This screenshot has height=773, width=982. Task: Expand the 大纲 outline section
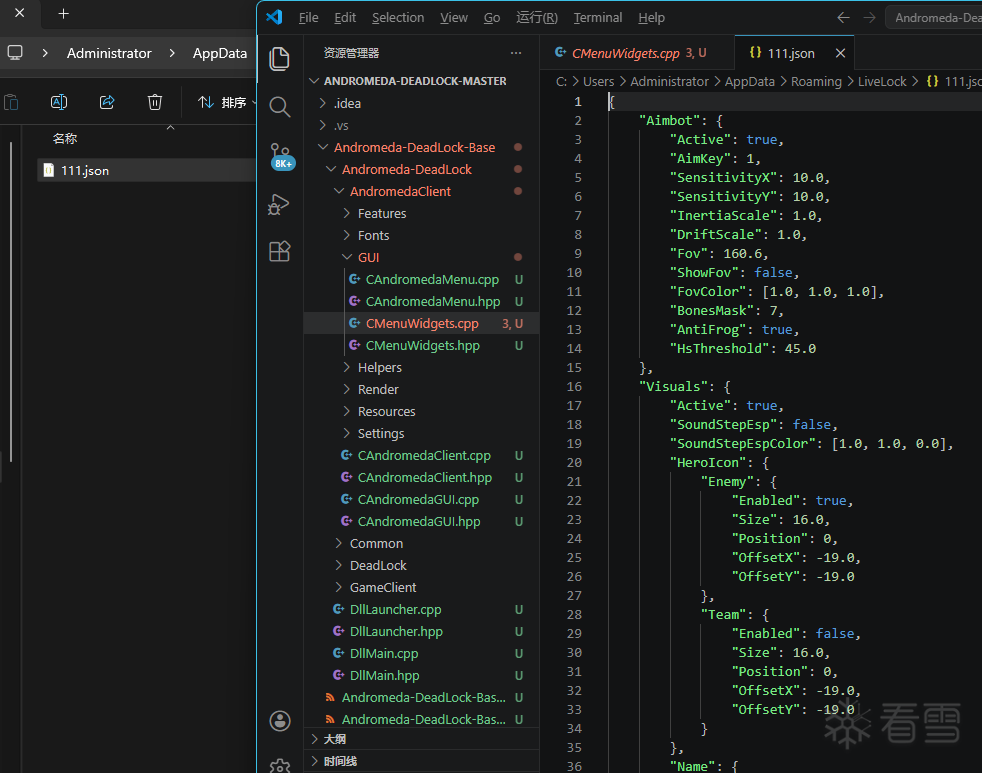click(421, 739)
